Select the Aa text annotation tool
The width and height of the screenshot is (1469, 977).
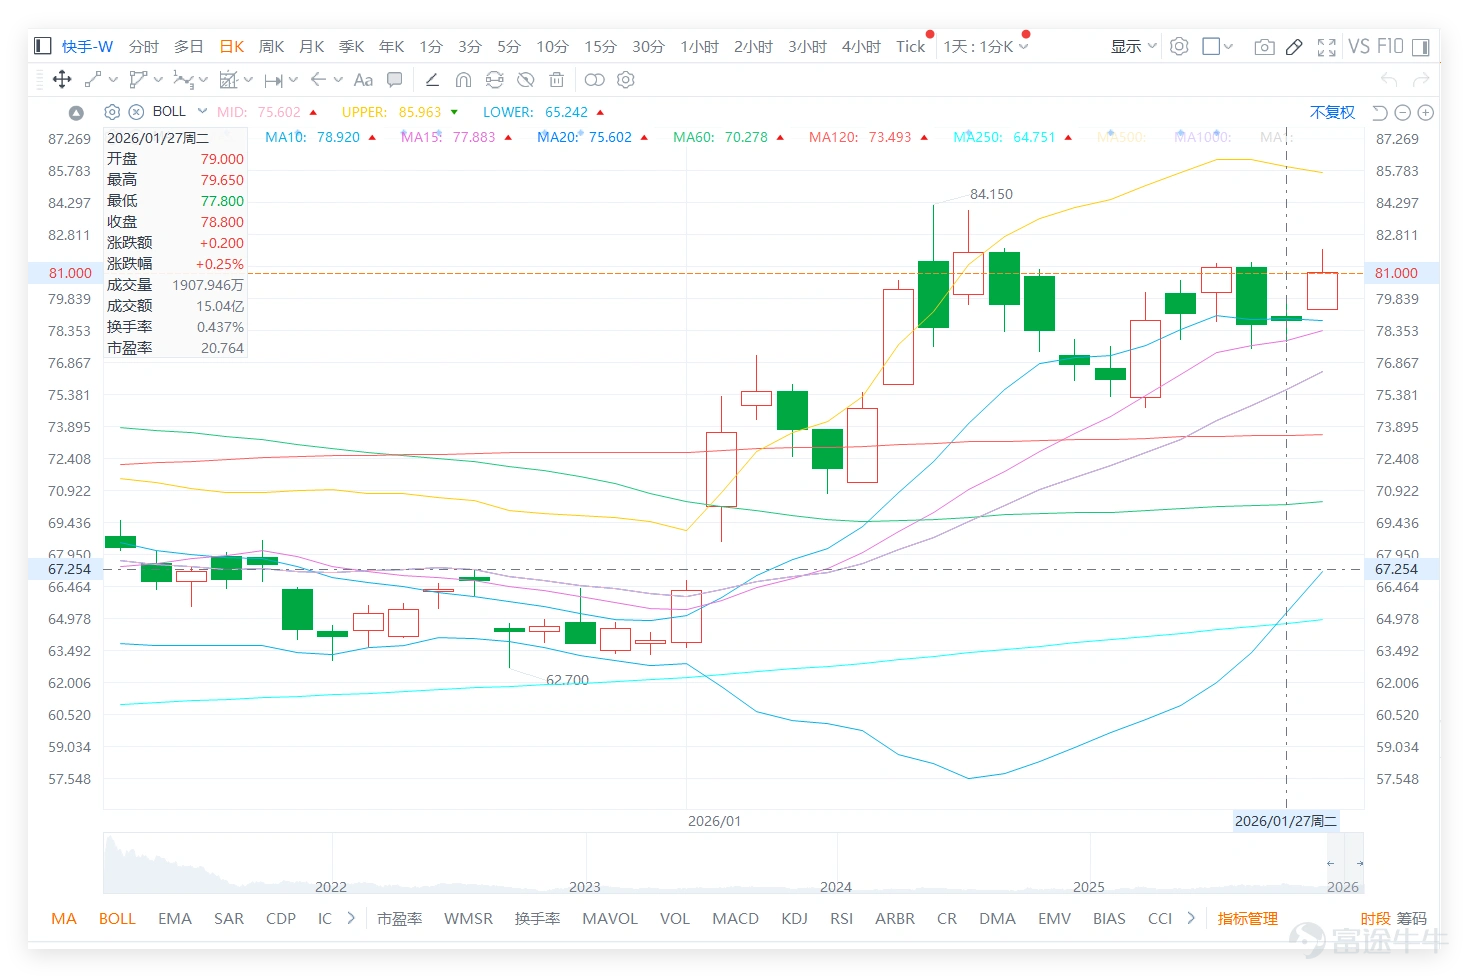(x=363, y=79)
